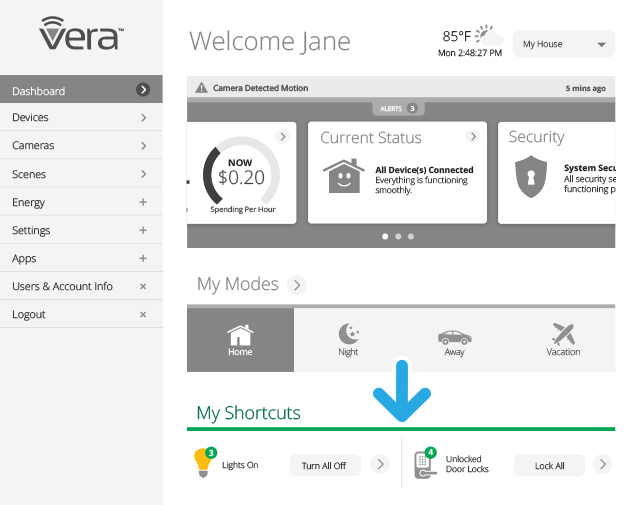Image resolution: width=640 pixels, height=505 pixels.
Task: Open the My House location dropdown
Action: point(563,44)
